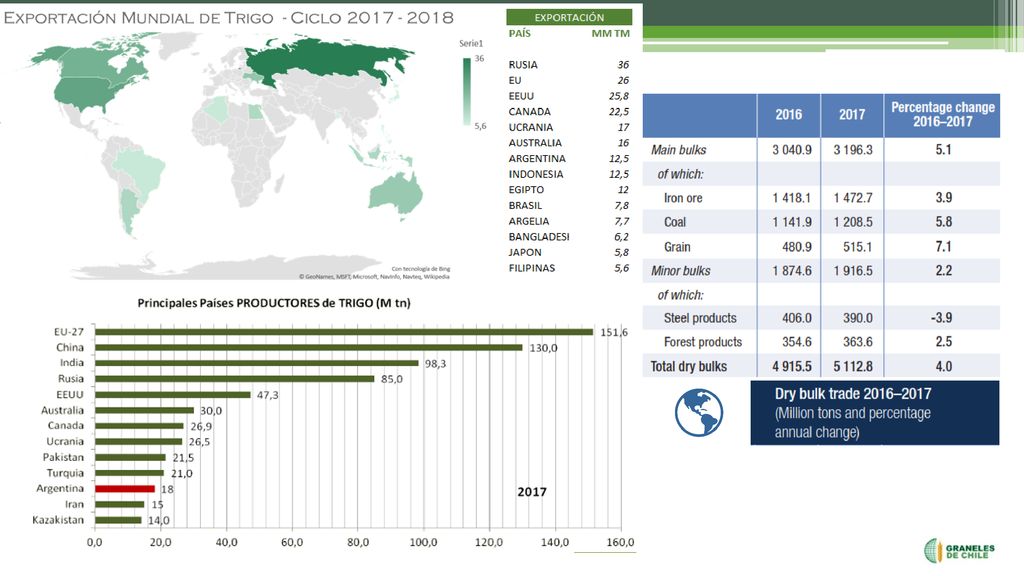The width and height of the screenshot is (1024, 576).
Task: Click the Minor bulks row label
Action: [x=680, y=271]
